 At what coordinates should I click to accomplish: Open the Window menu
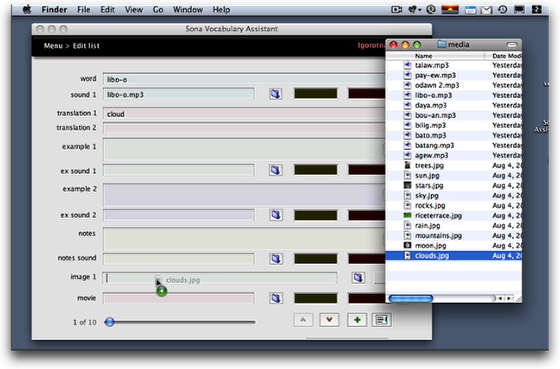click(x=188, y=10)
